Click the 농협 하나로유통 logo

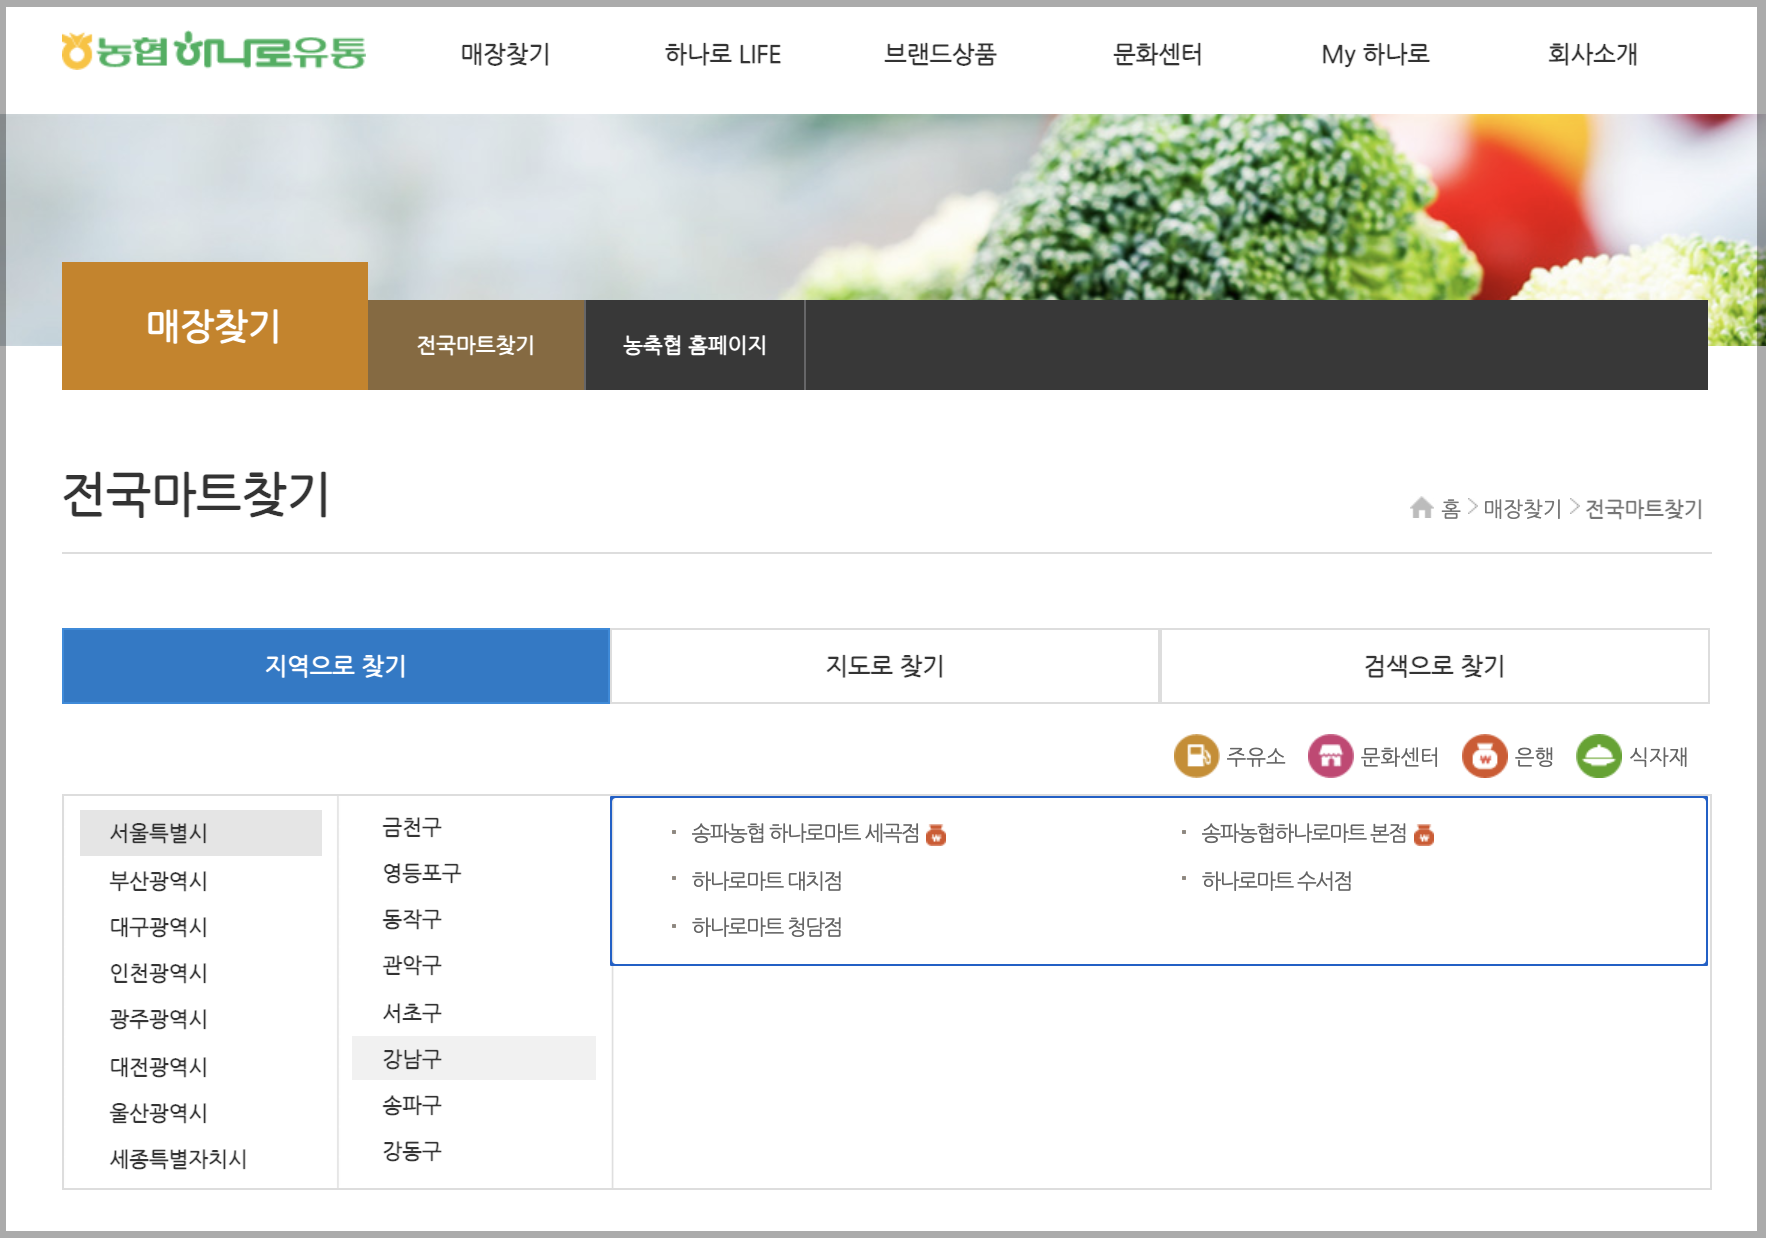[x=213, y=52]
